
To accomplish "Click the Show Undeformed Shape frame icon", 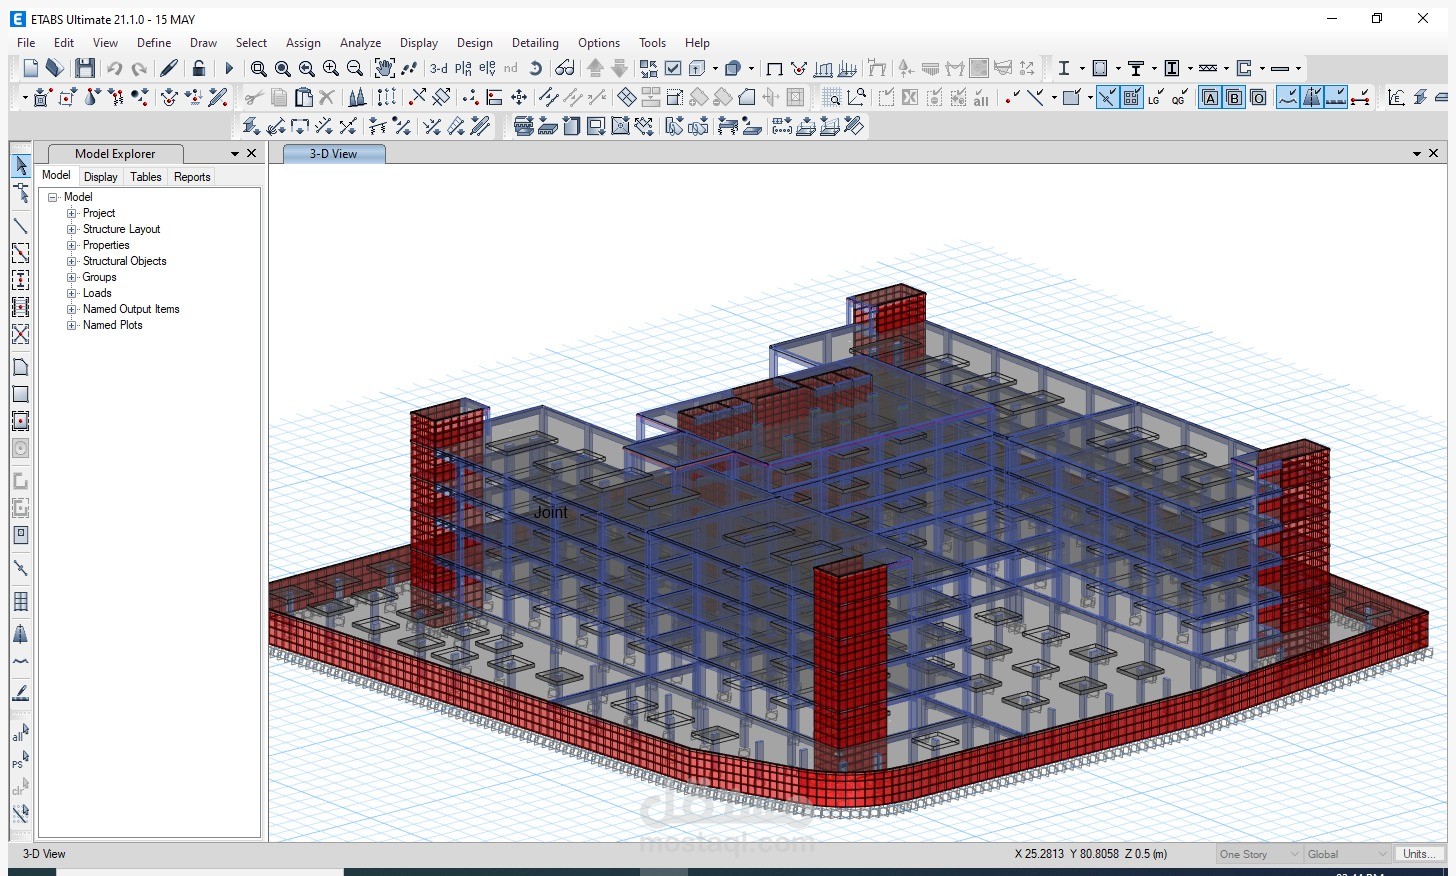I will (774, 68).
